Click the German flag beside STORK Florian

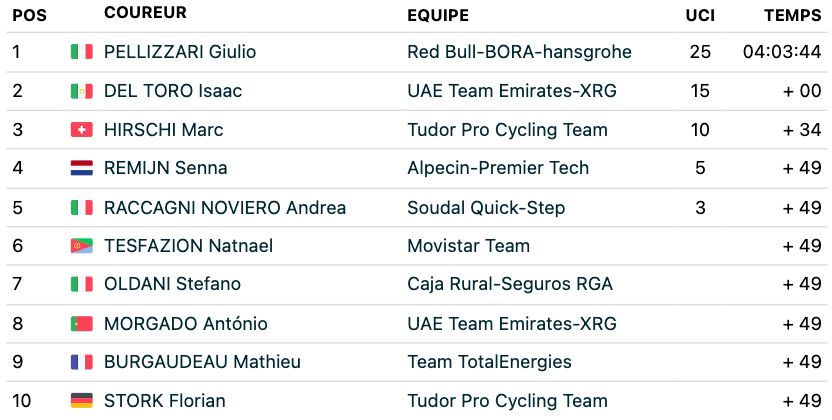[82, 400]
